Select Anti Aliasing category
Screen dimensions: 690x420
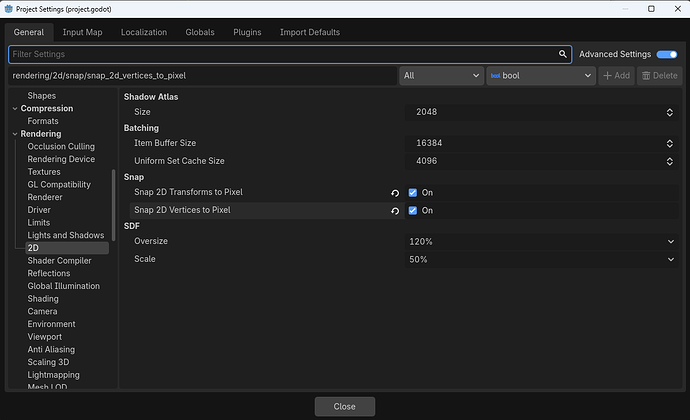[51, 350]
